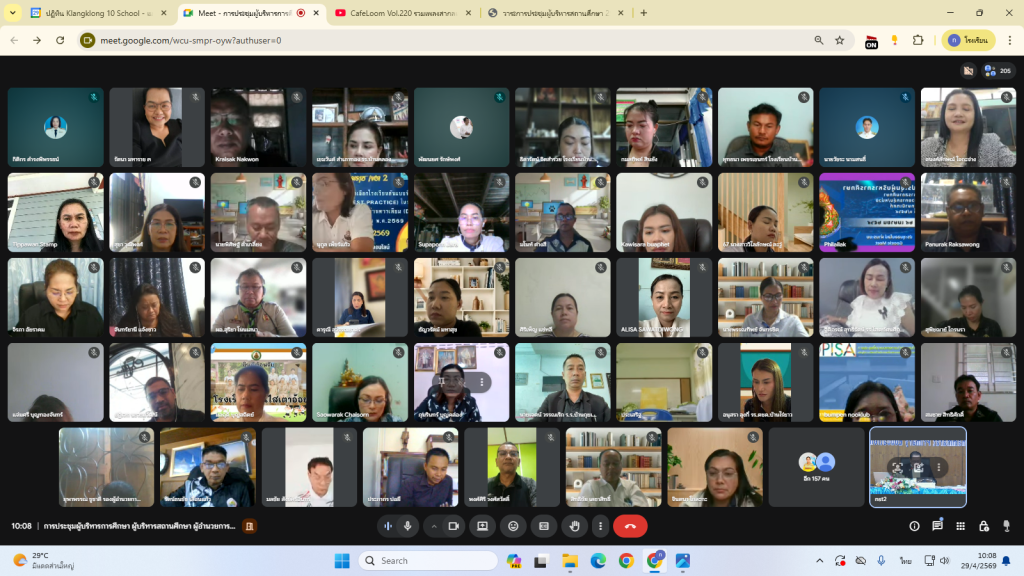Screen dimensions: 1024x576
Task: Open host controls lock icon
Action: 985,526
